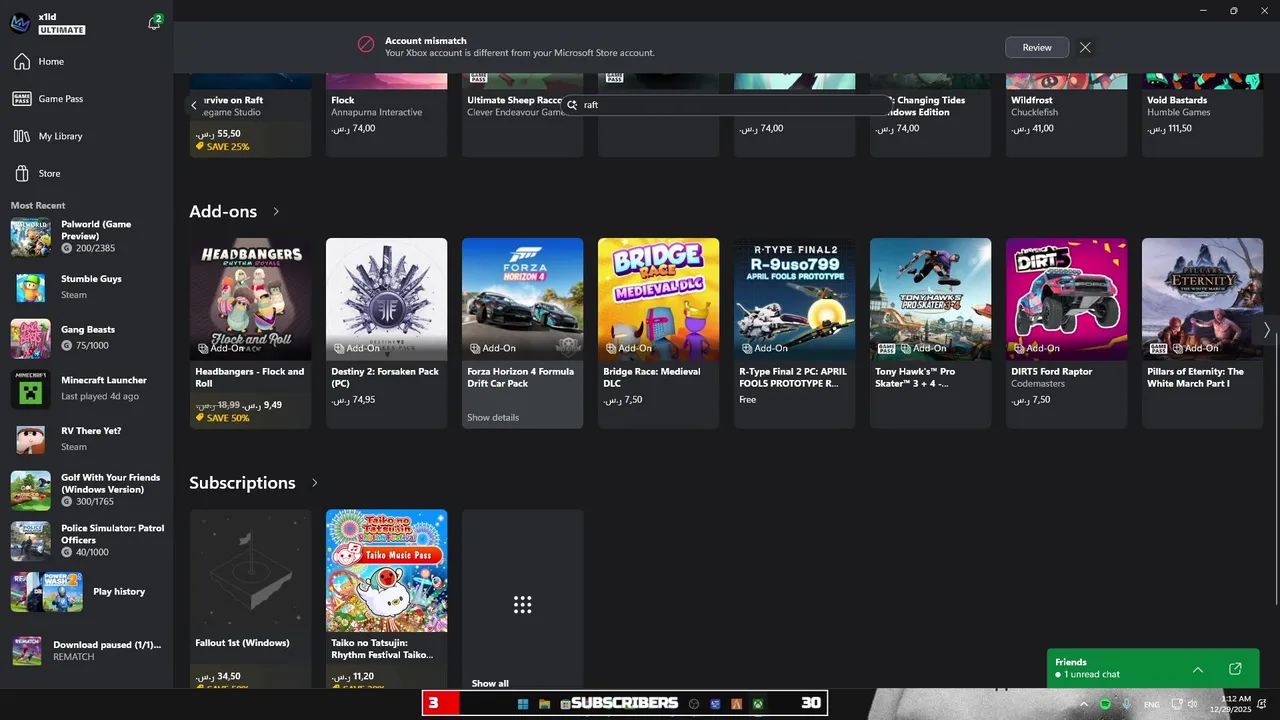The width and height of the screenshot is (1280, 720).
Task: Open Headbangers - Flock and Roll add-on
Action: click(250, 333)
